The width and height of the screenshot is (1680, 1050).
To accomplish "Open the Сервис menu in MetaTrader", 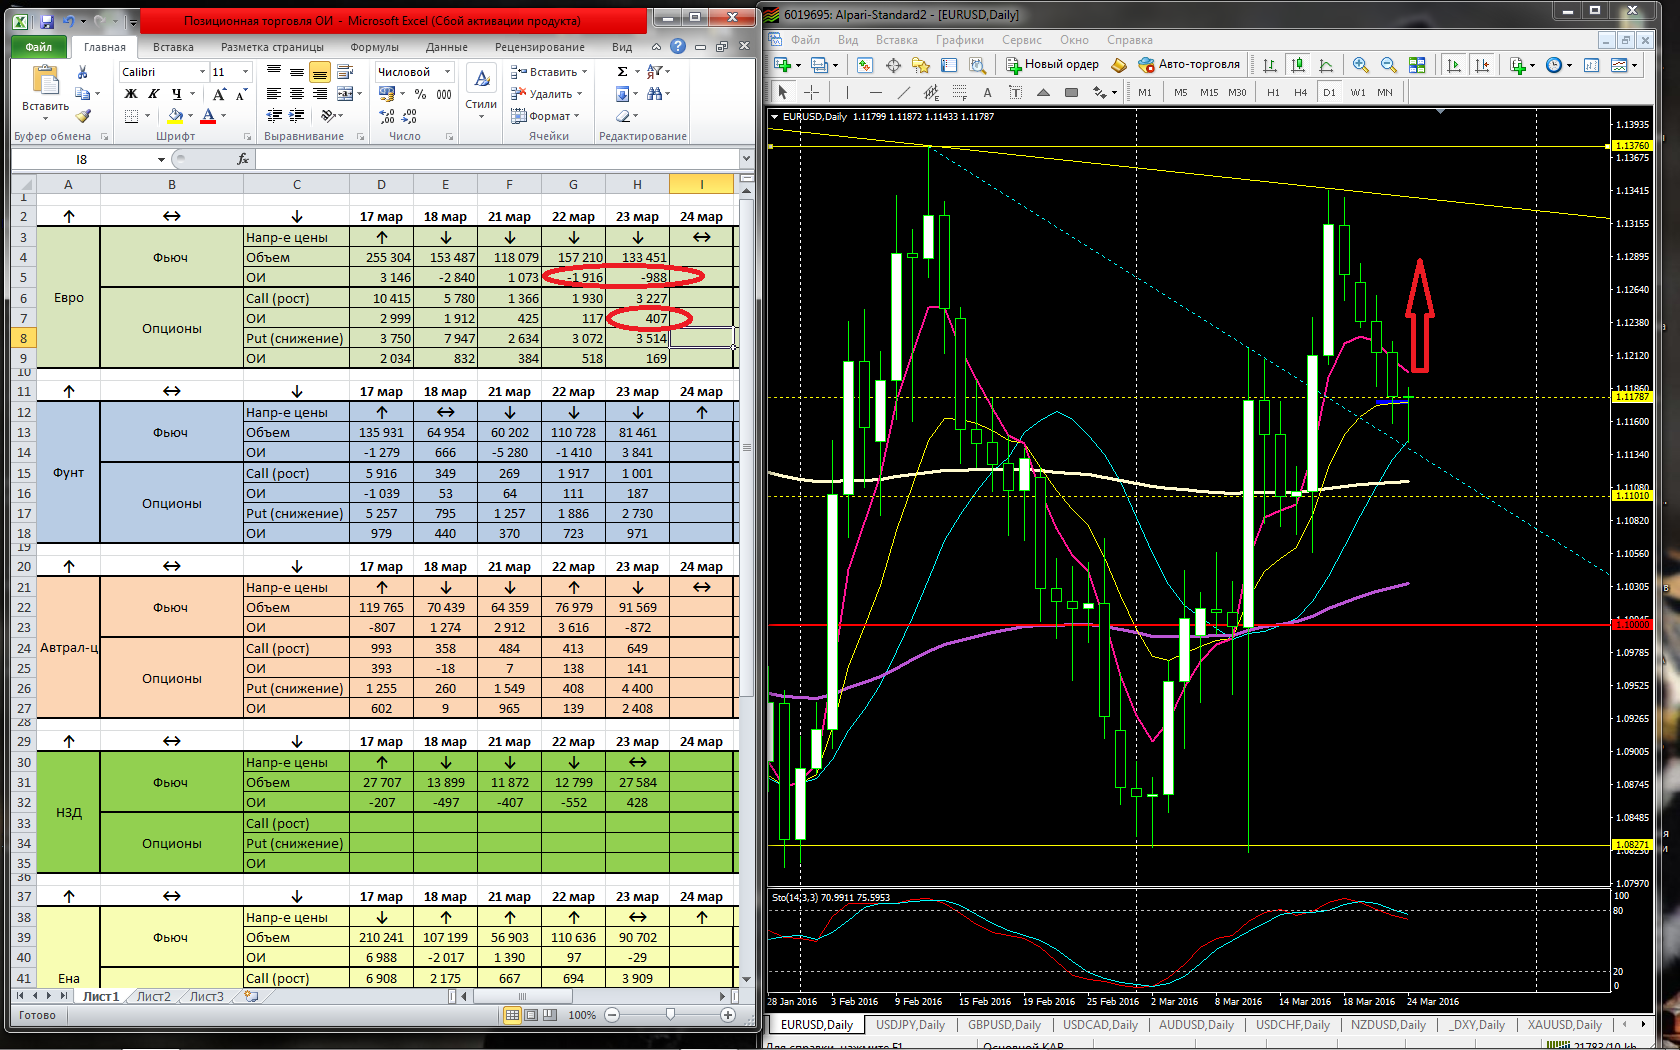I will tap(1022, 40).
